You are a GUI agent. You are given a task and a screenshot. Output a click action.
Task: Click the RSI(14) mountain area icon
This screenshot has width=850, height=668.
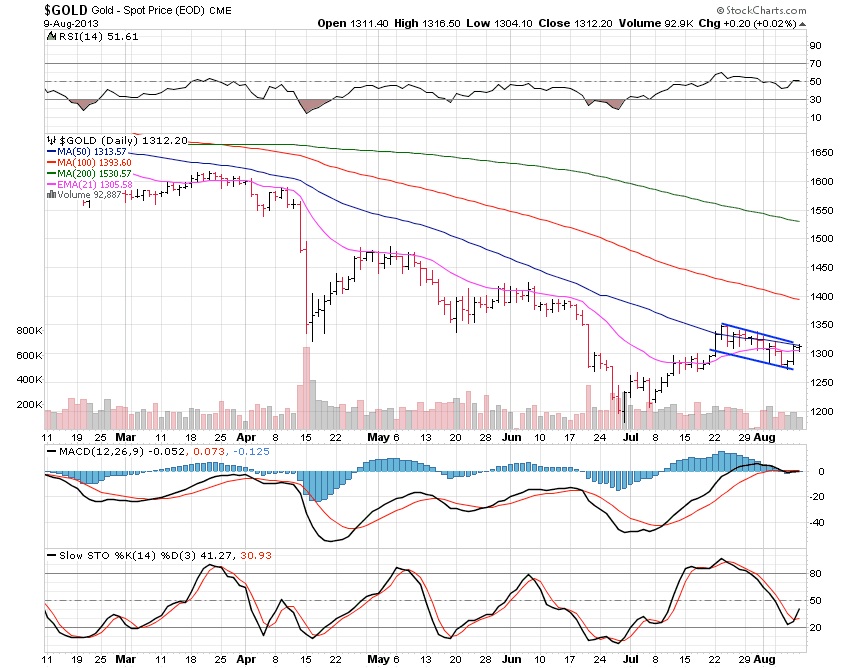51,36
